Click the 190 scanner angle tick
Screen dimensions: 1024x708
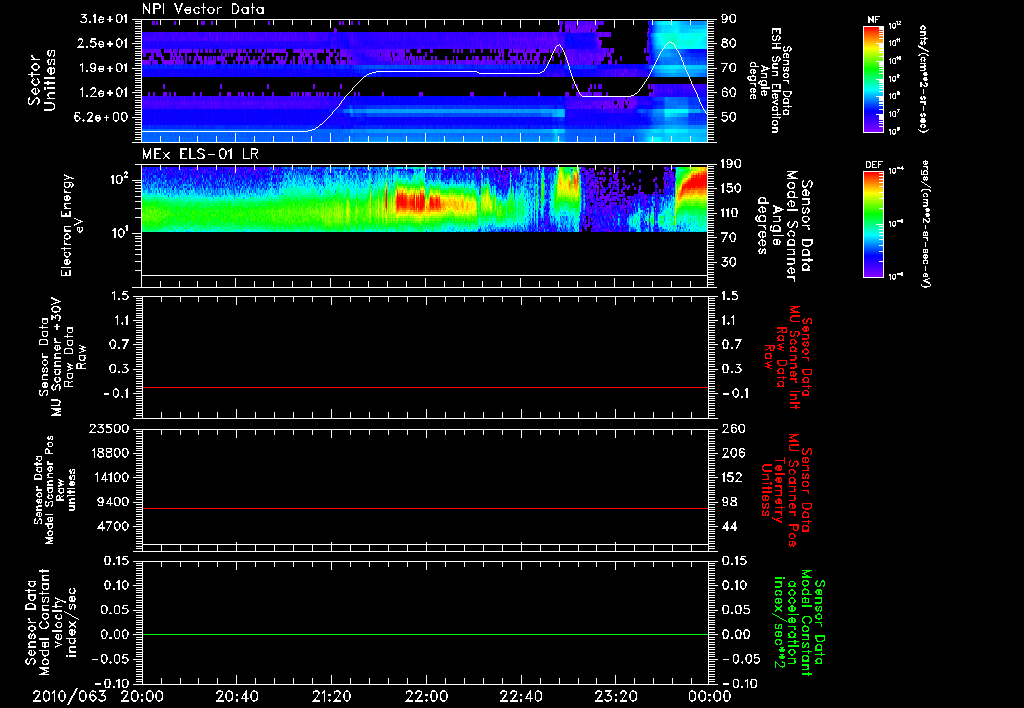coord(732,164)
